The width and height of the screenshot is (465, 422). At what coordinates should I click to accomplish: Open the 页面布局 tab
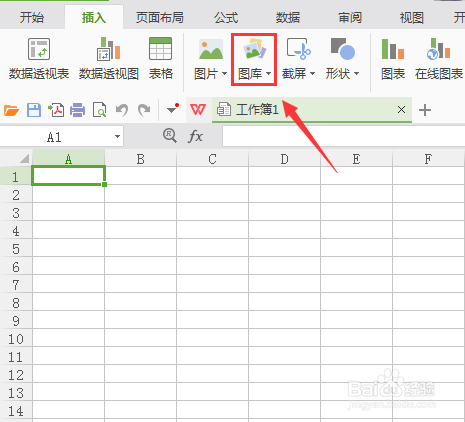(160, 17)
